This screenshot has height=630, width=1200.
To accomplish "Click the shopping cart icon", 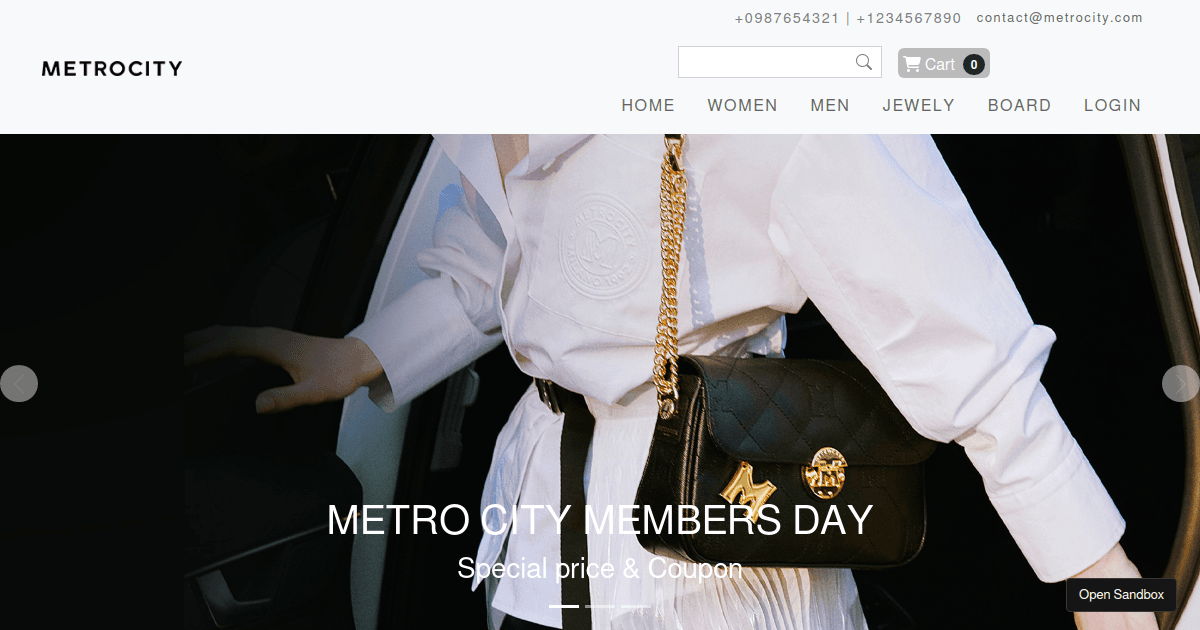I will [x=912, y=64].
